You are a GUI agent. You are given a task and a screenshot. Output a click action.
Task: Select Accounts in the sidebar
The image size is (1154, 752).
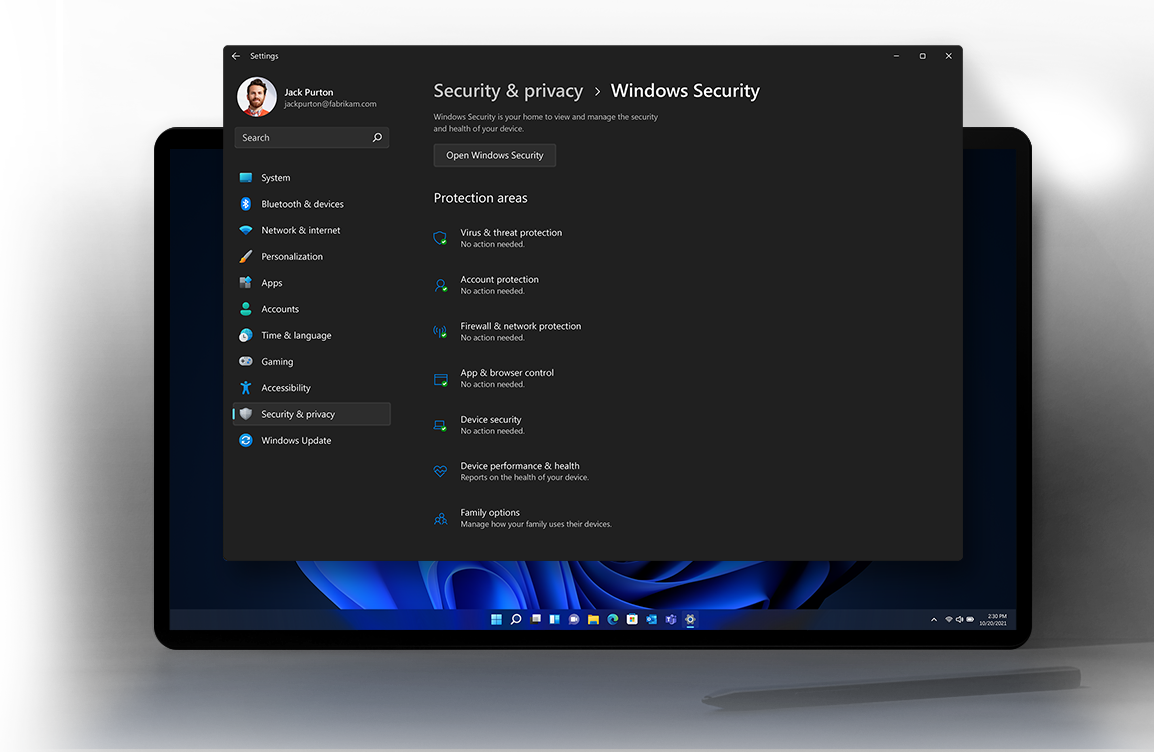point(311,309)
